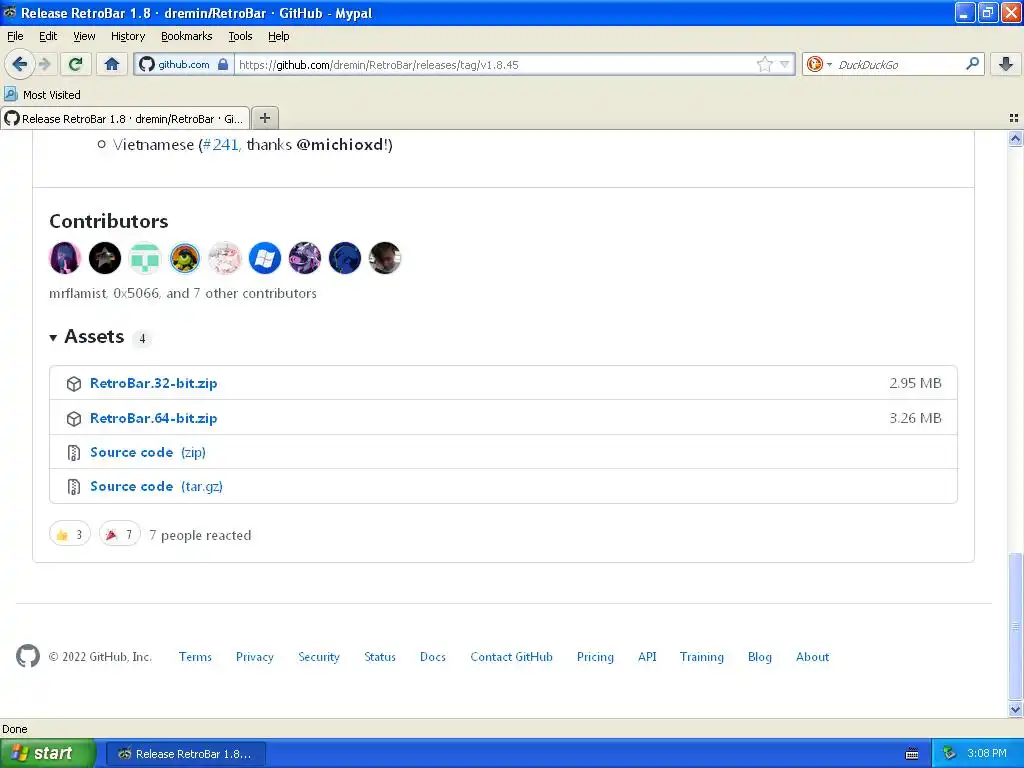Viewport: 1024px width, 768px height.
Task: Open the About footer link
Action: [x=812, y=657]
